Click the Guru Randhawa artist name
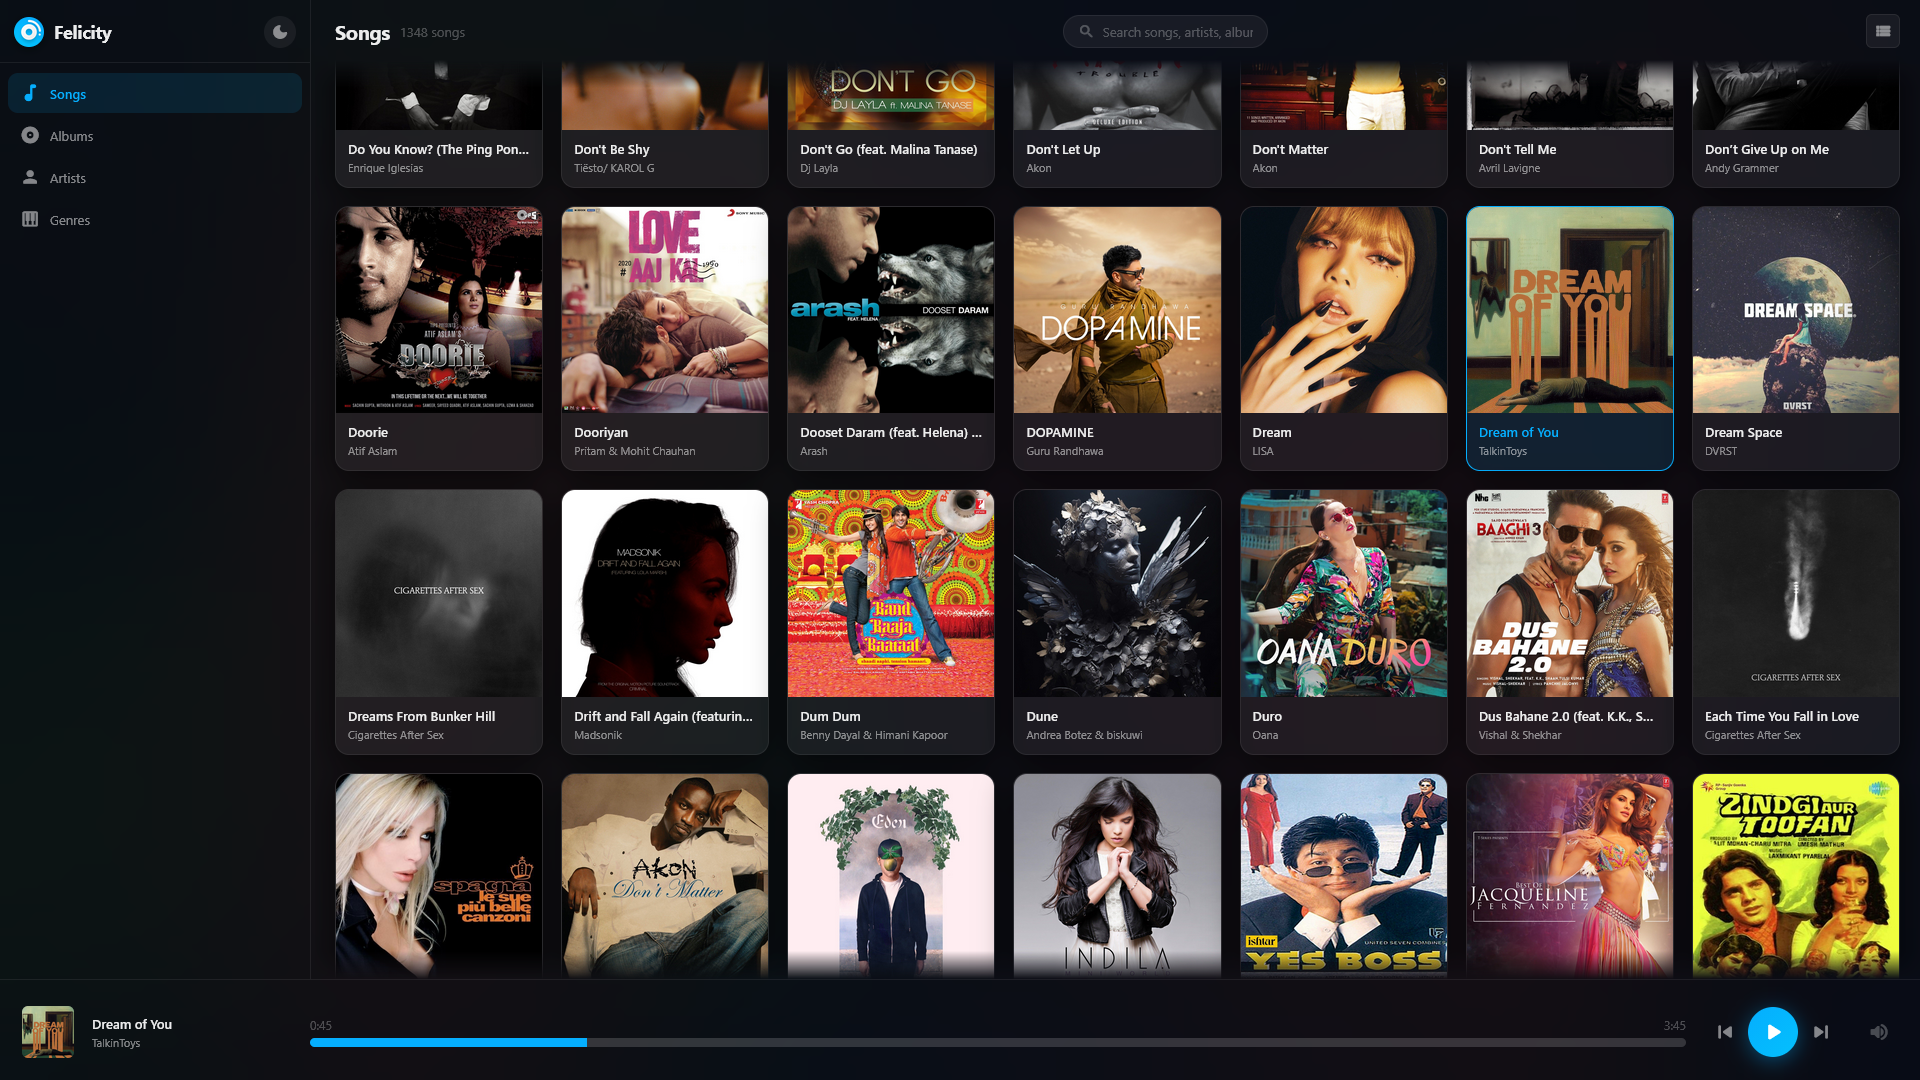The image size is (1920, 1080). 1065,451
